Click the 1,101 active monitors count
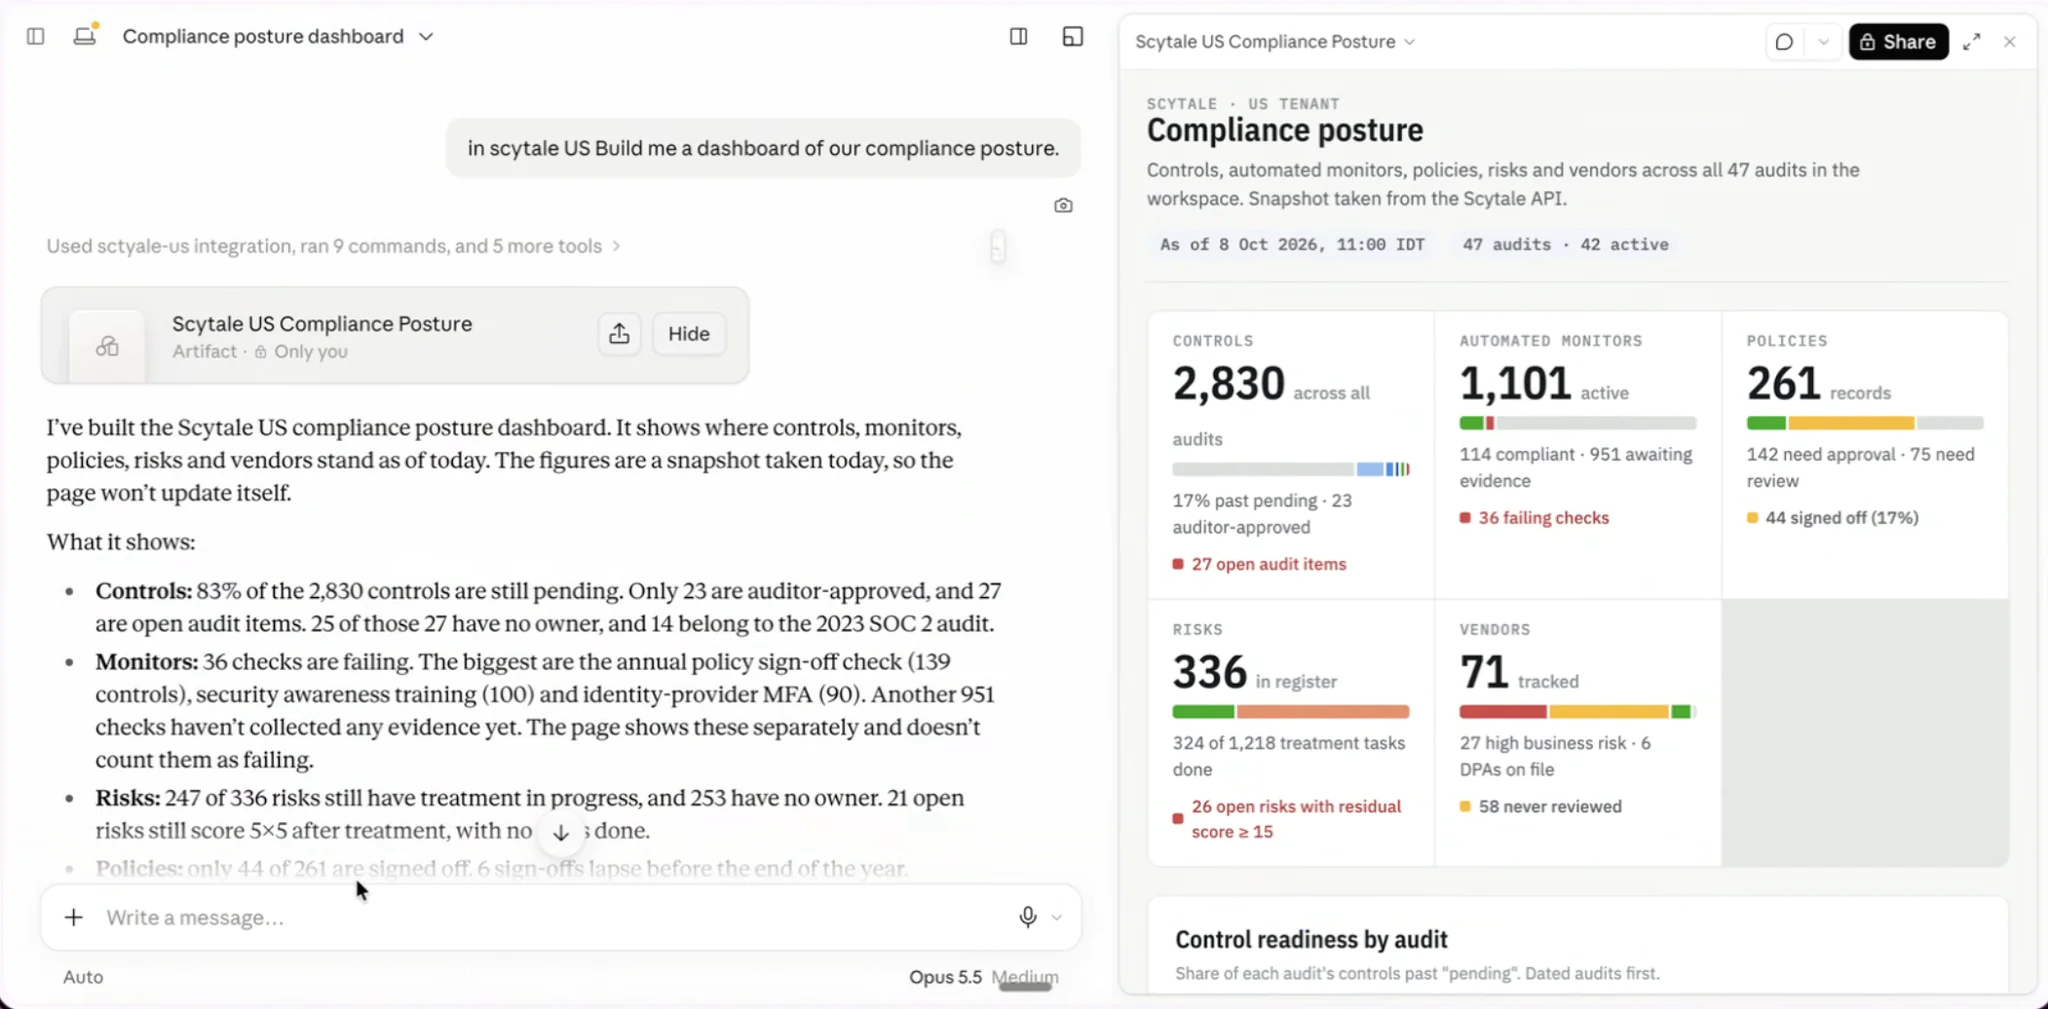The image size is (2048, 1009). click(x=1515, y=383)
